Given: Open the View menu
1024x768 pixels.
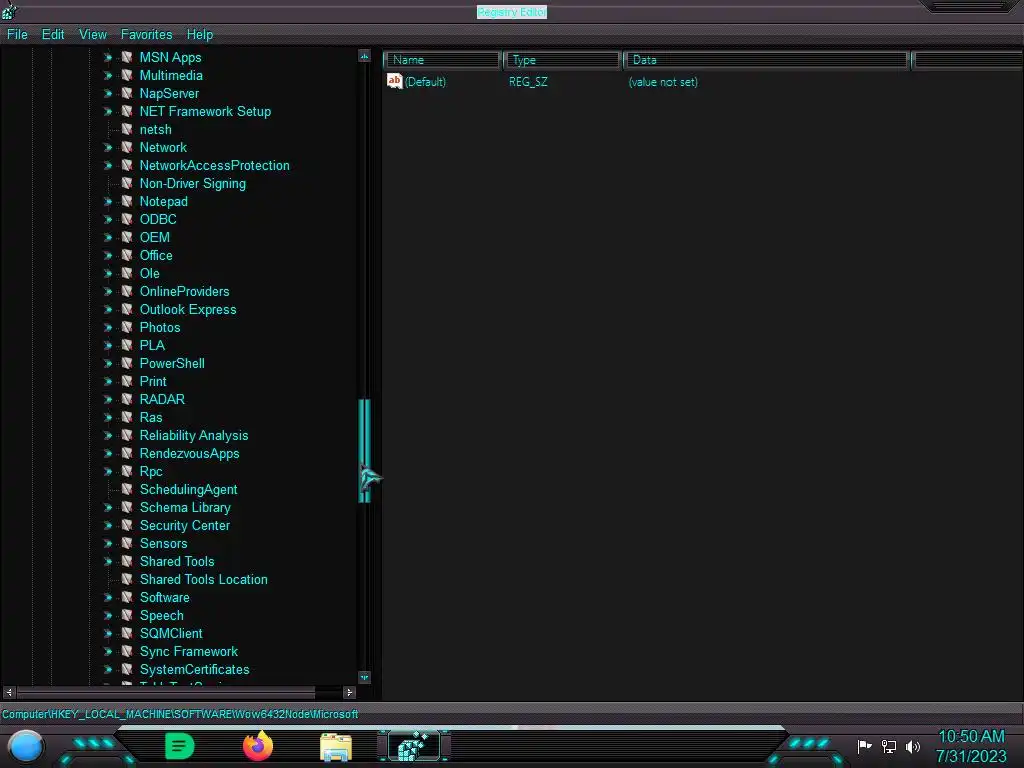Looking at the screenshot, I should 93,35.
